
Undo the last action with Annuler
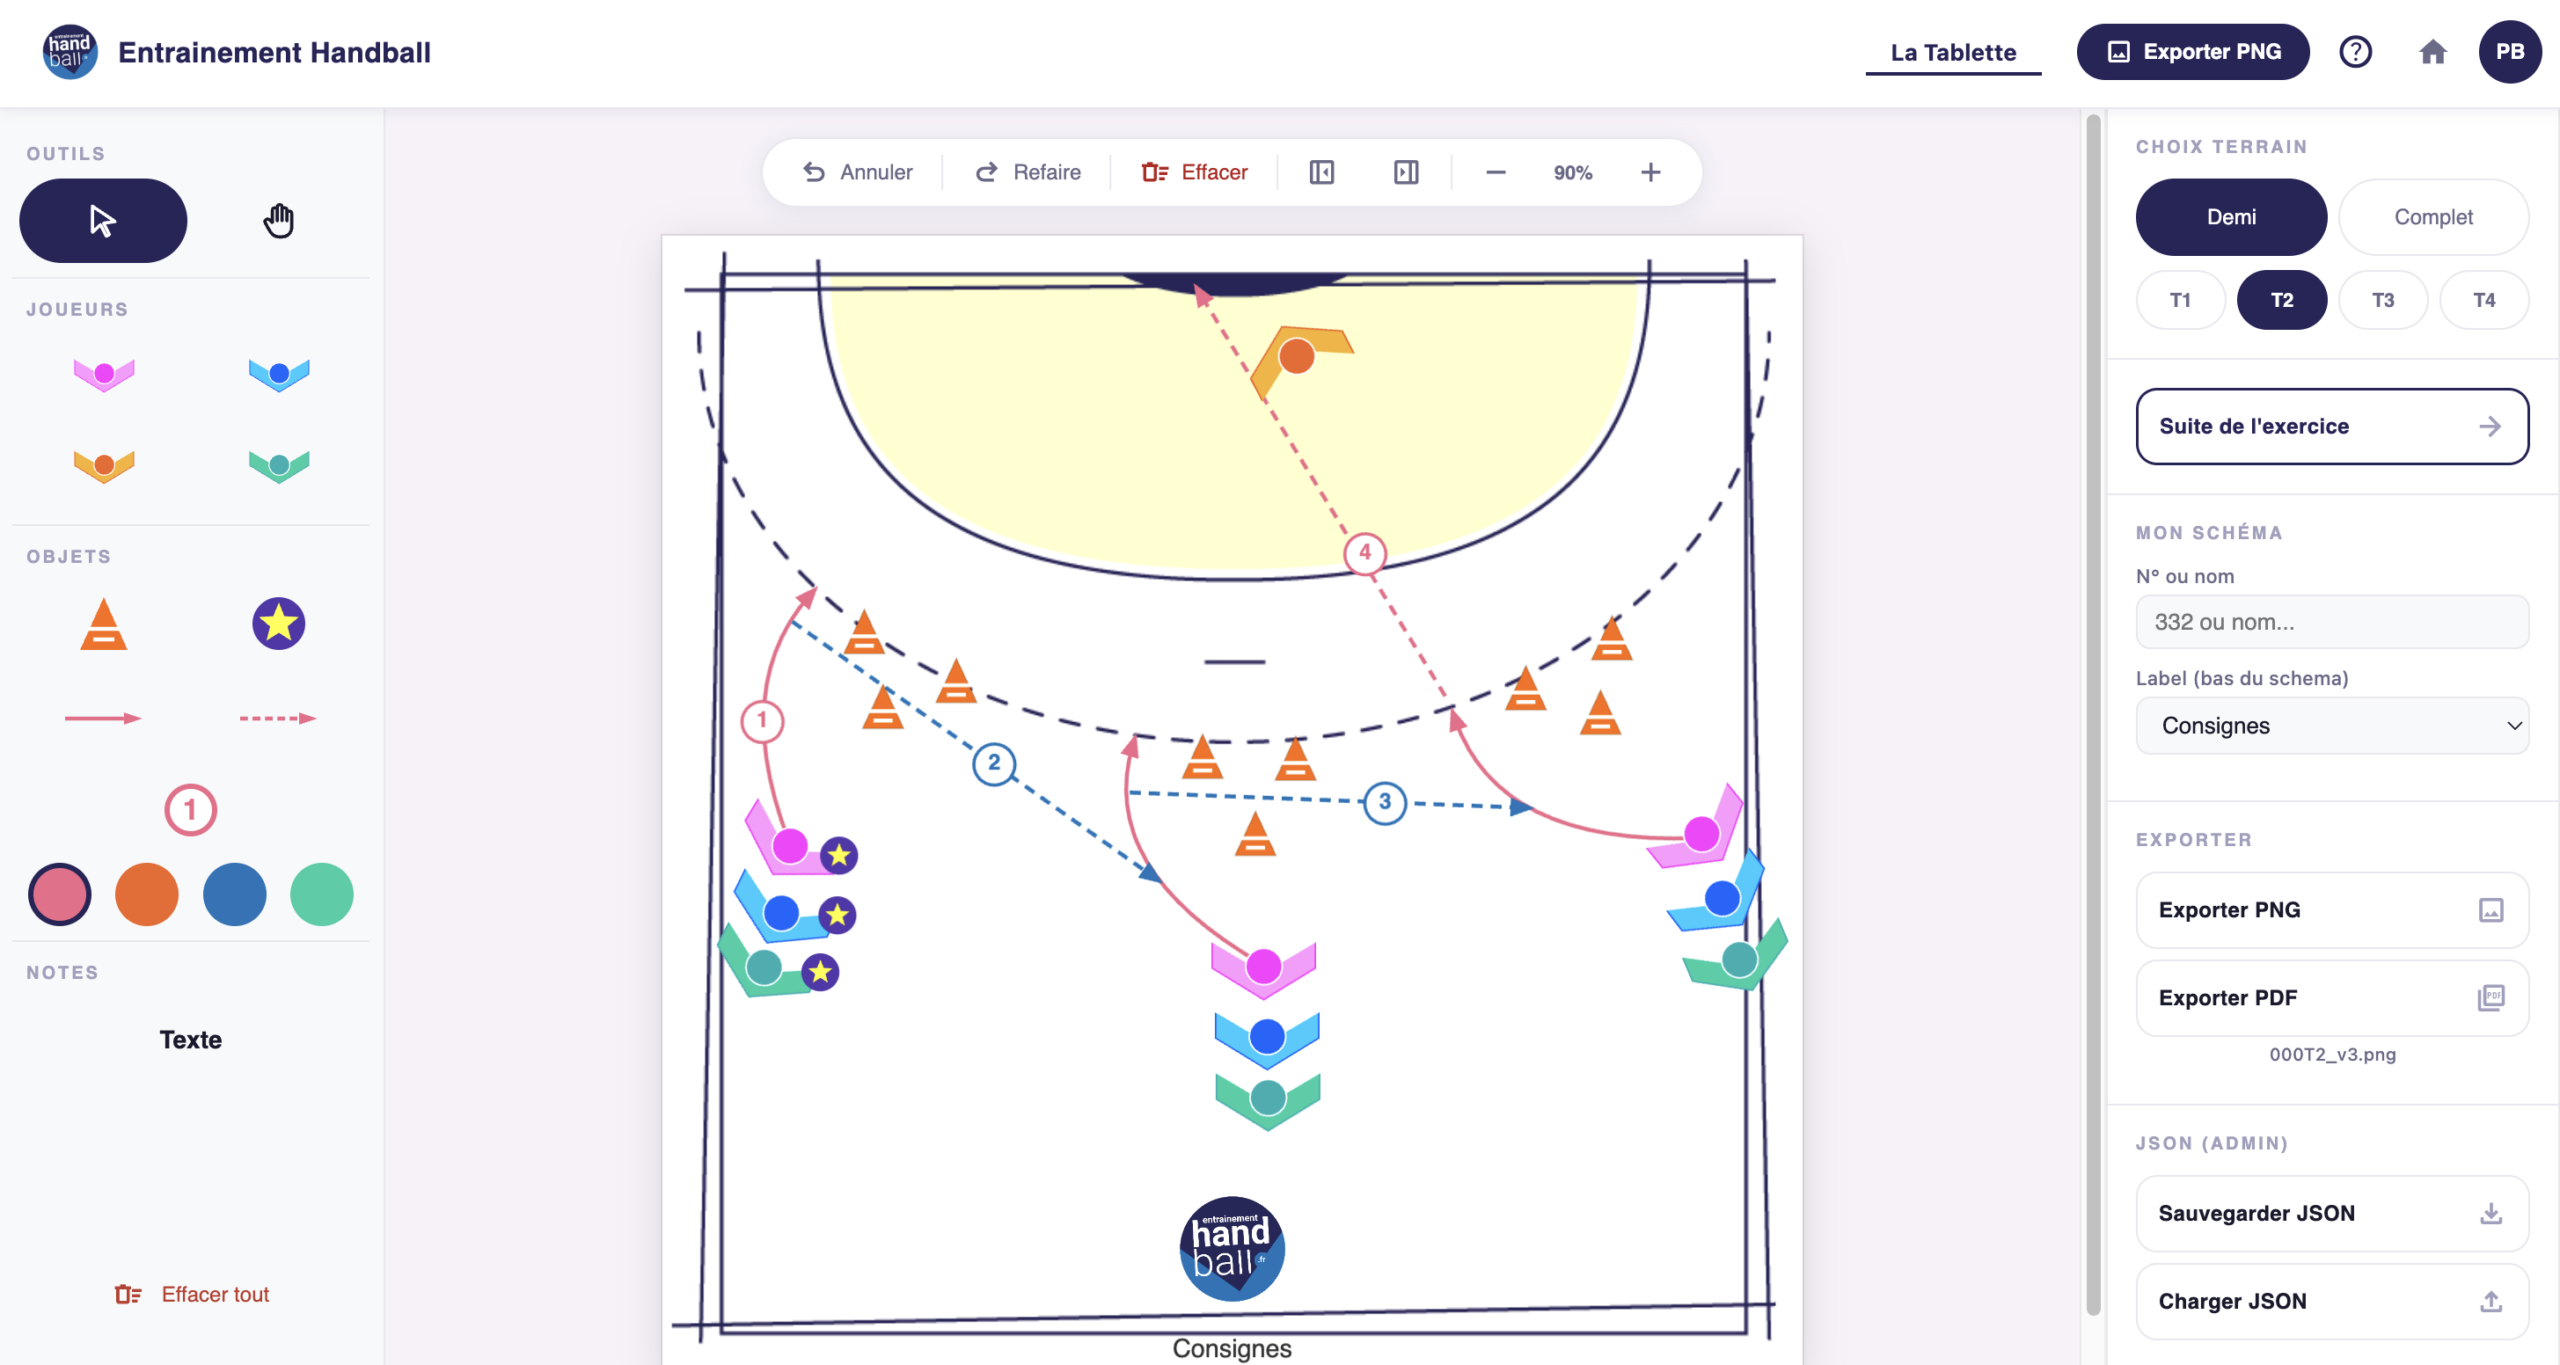pos(858,172)
